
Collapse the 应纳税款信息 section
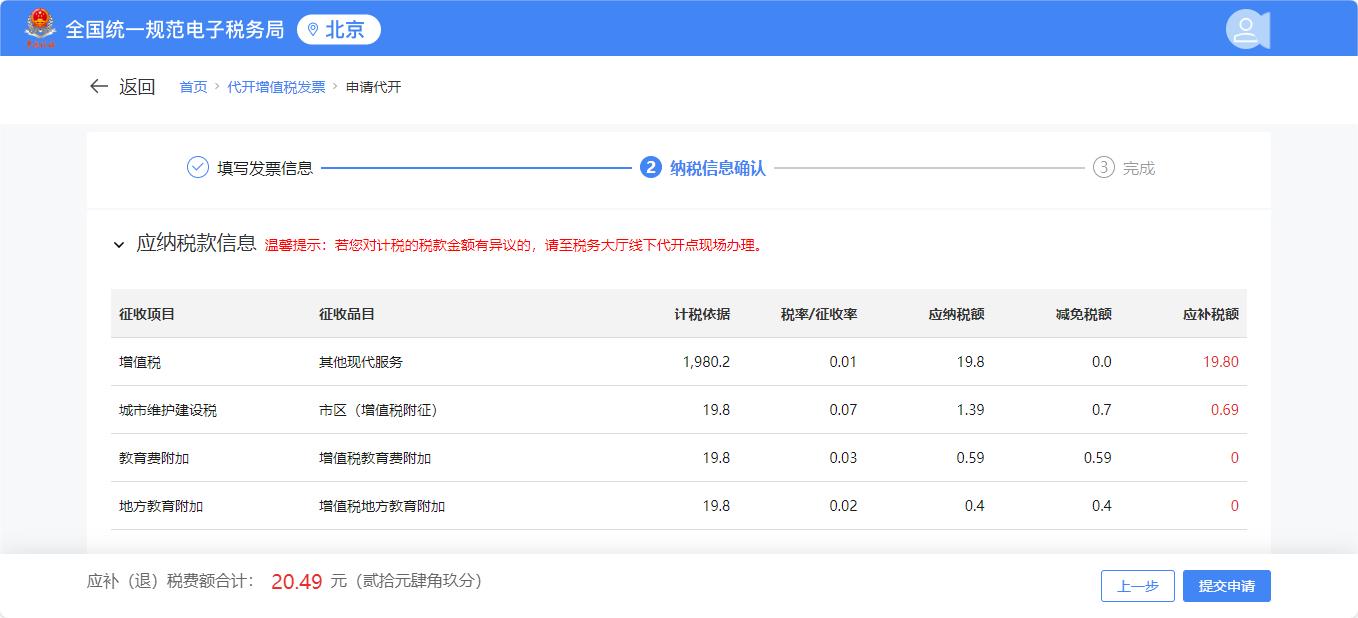119,245
